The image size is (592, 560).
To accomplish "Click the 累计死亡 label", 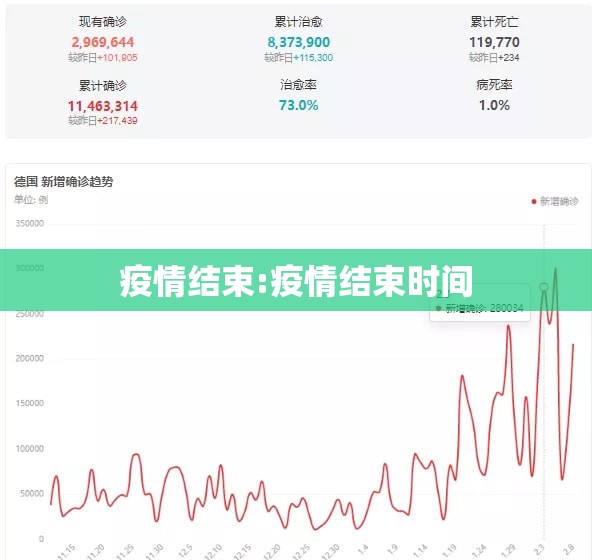I will [494, 22].
